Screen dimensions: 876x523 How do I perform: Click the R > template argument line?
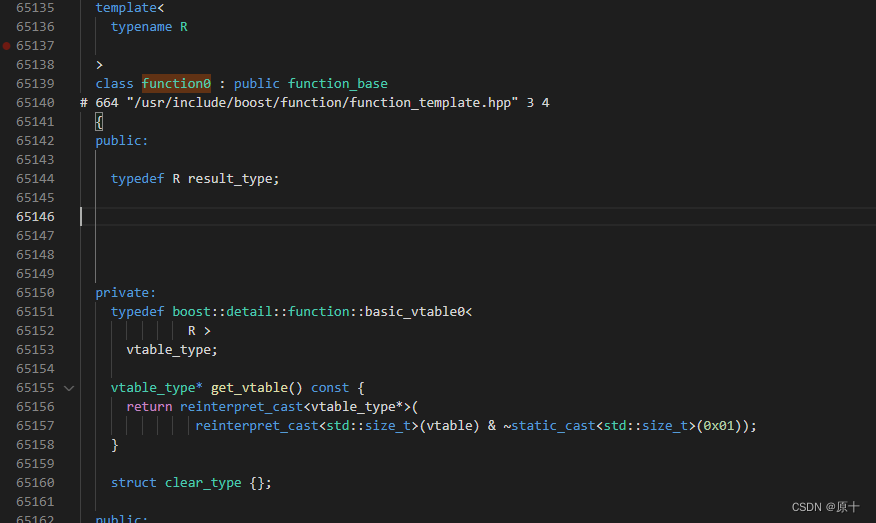(199, 331)
